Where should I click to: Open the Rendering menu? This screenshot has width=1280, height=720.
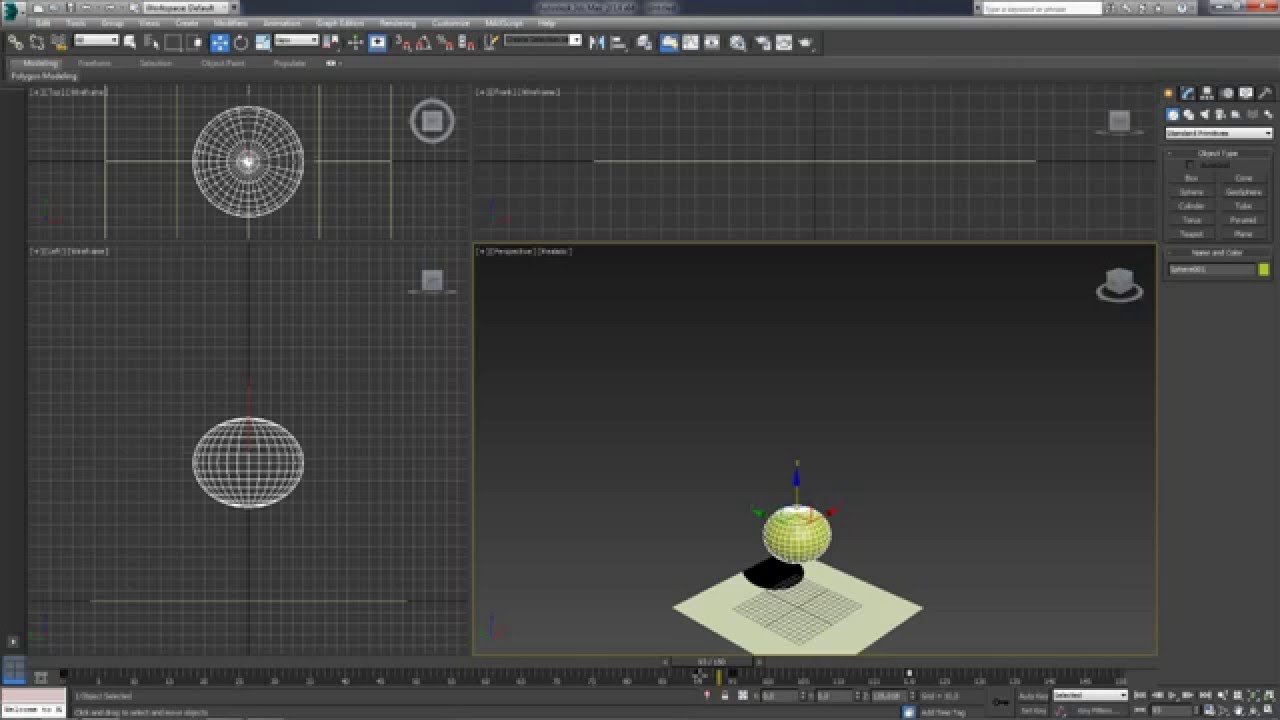coord(398,22)
